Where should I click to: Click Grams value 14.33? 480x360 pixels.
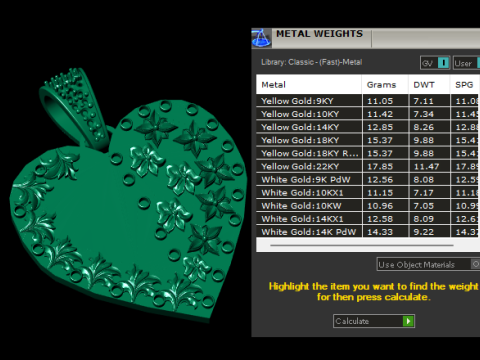[x=380, y=232]
